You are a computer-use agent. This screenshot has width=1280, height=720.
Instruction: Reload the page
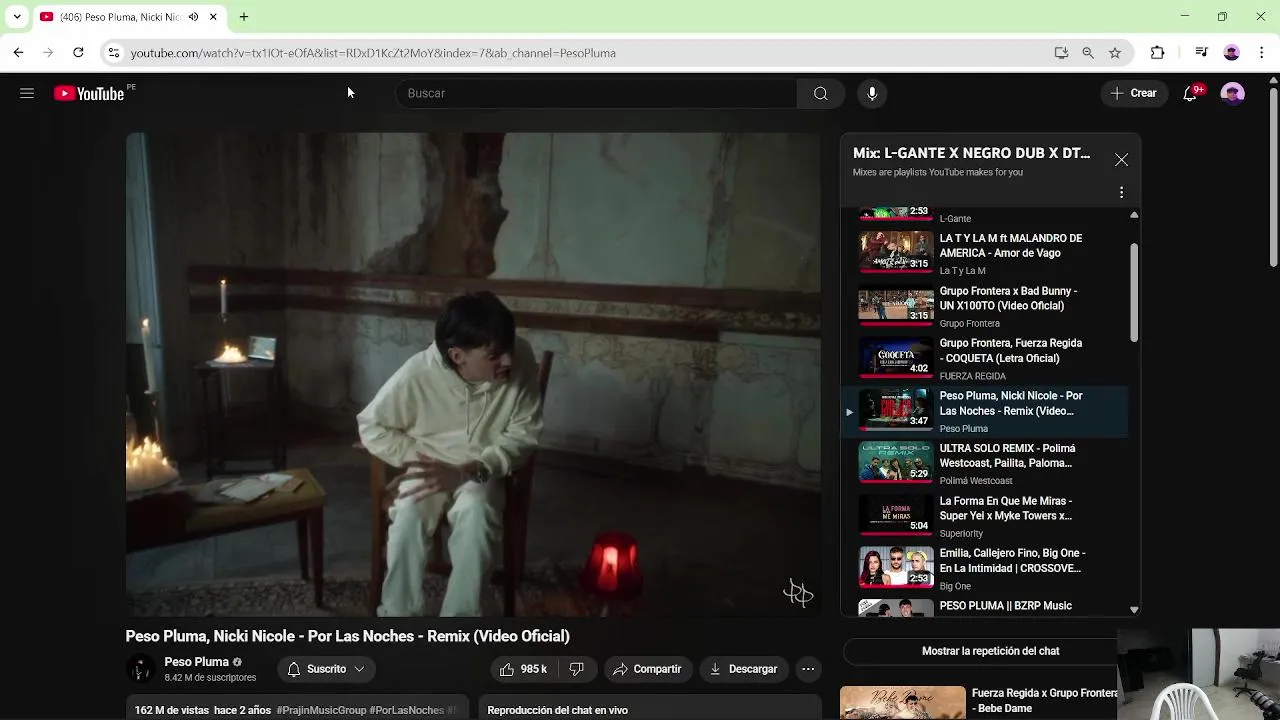[78, 53]
